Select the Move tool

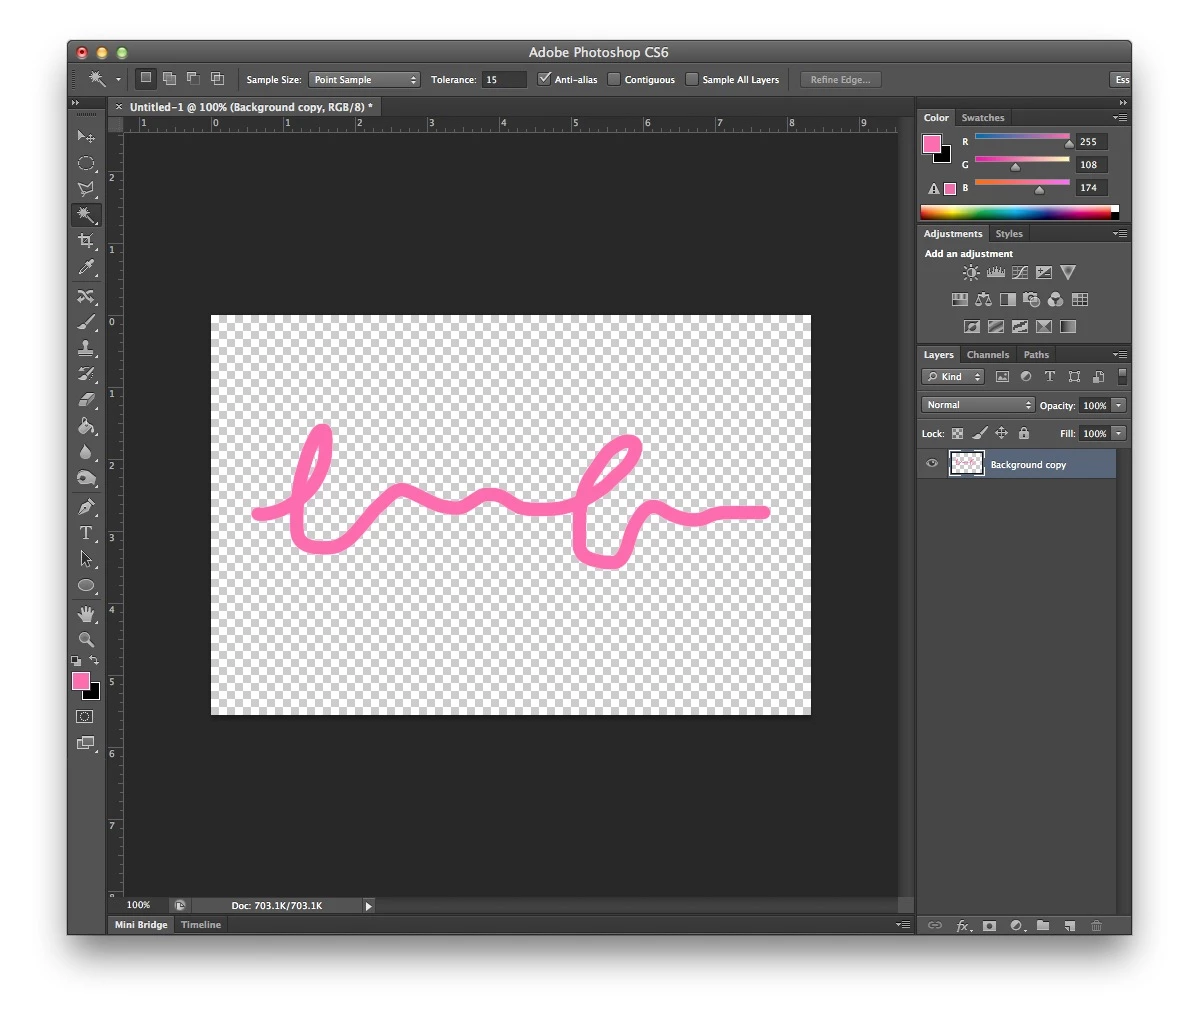(x=86, y=136)
